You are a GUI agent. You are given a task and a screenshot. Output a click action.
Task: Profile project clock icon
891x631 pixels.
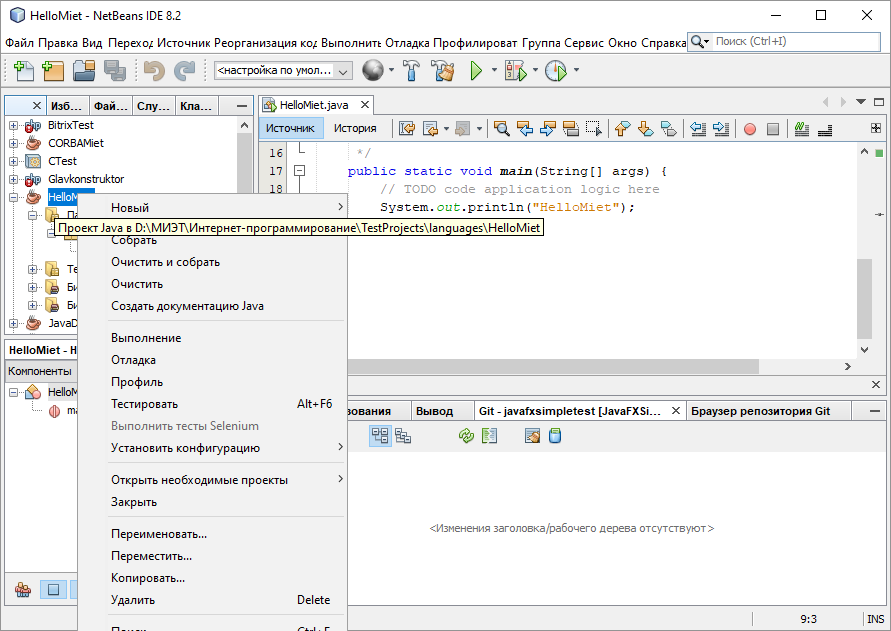point(556,70)
